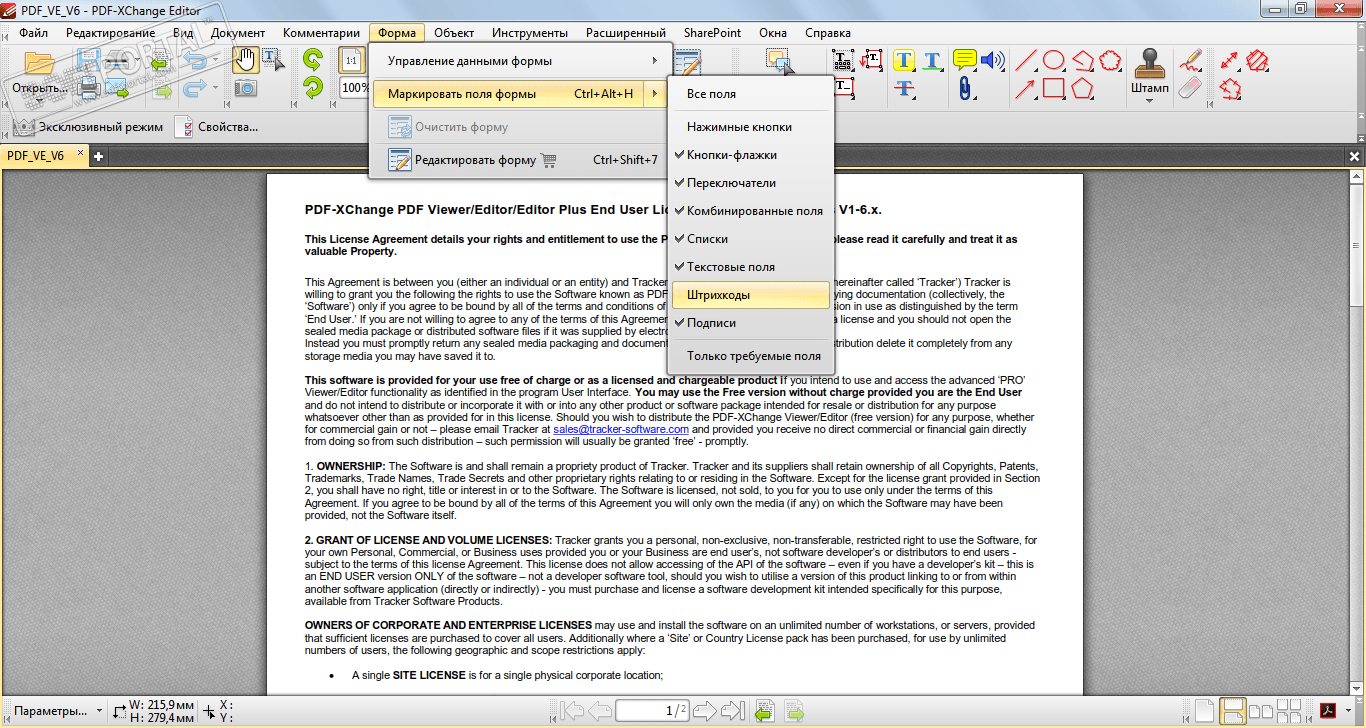The height and width of the screenshot is (728, 1366).
Task: Select the Hand tool
Action: [245, 60]
